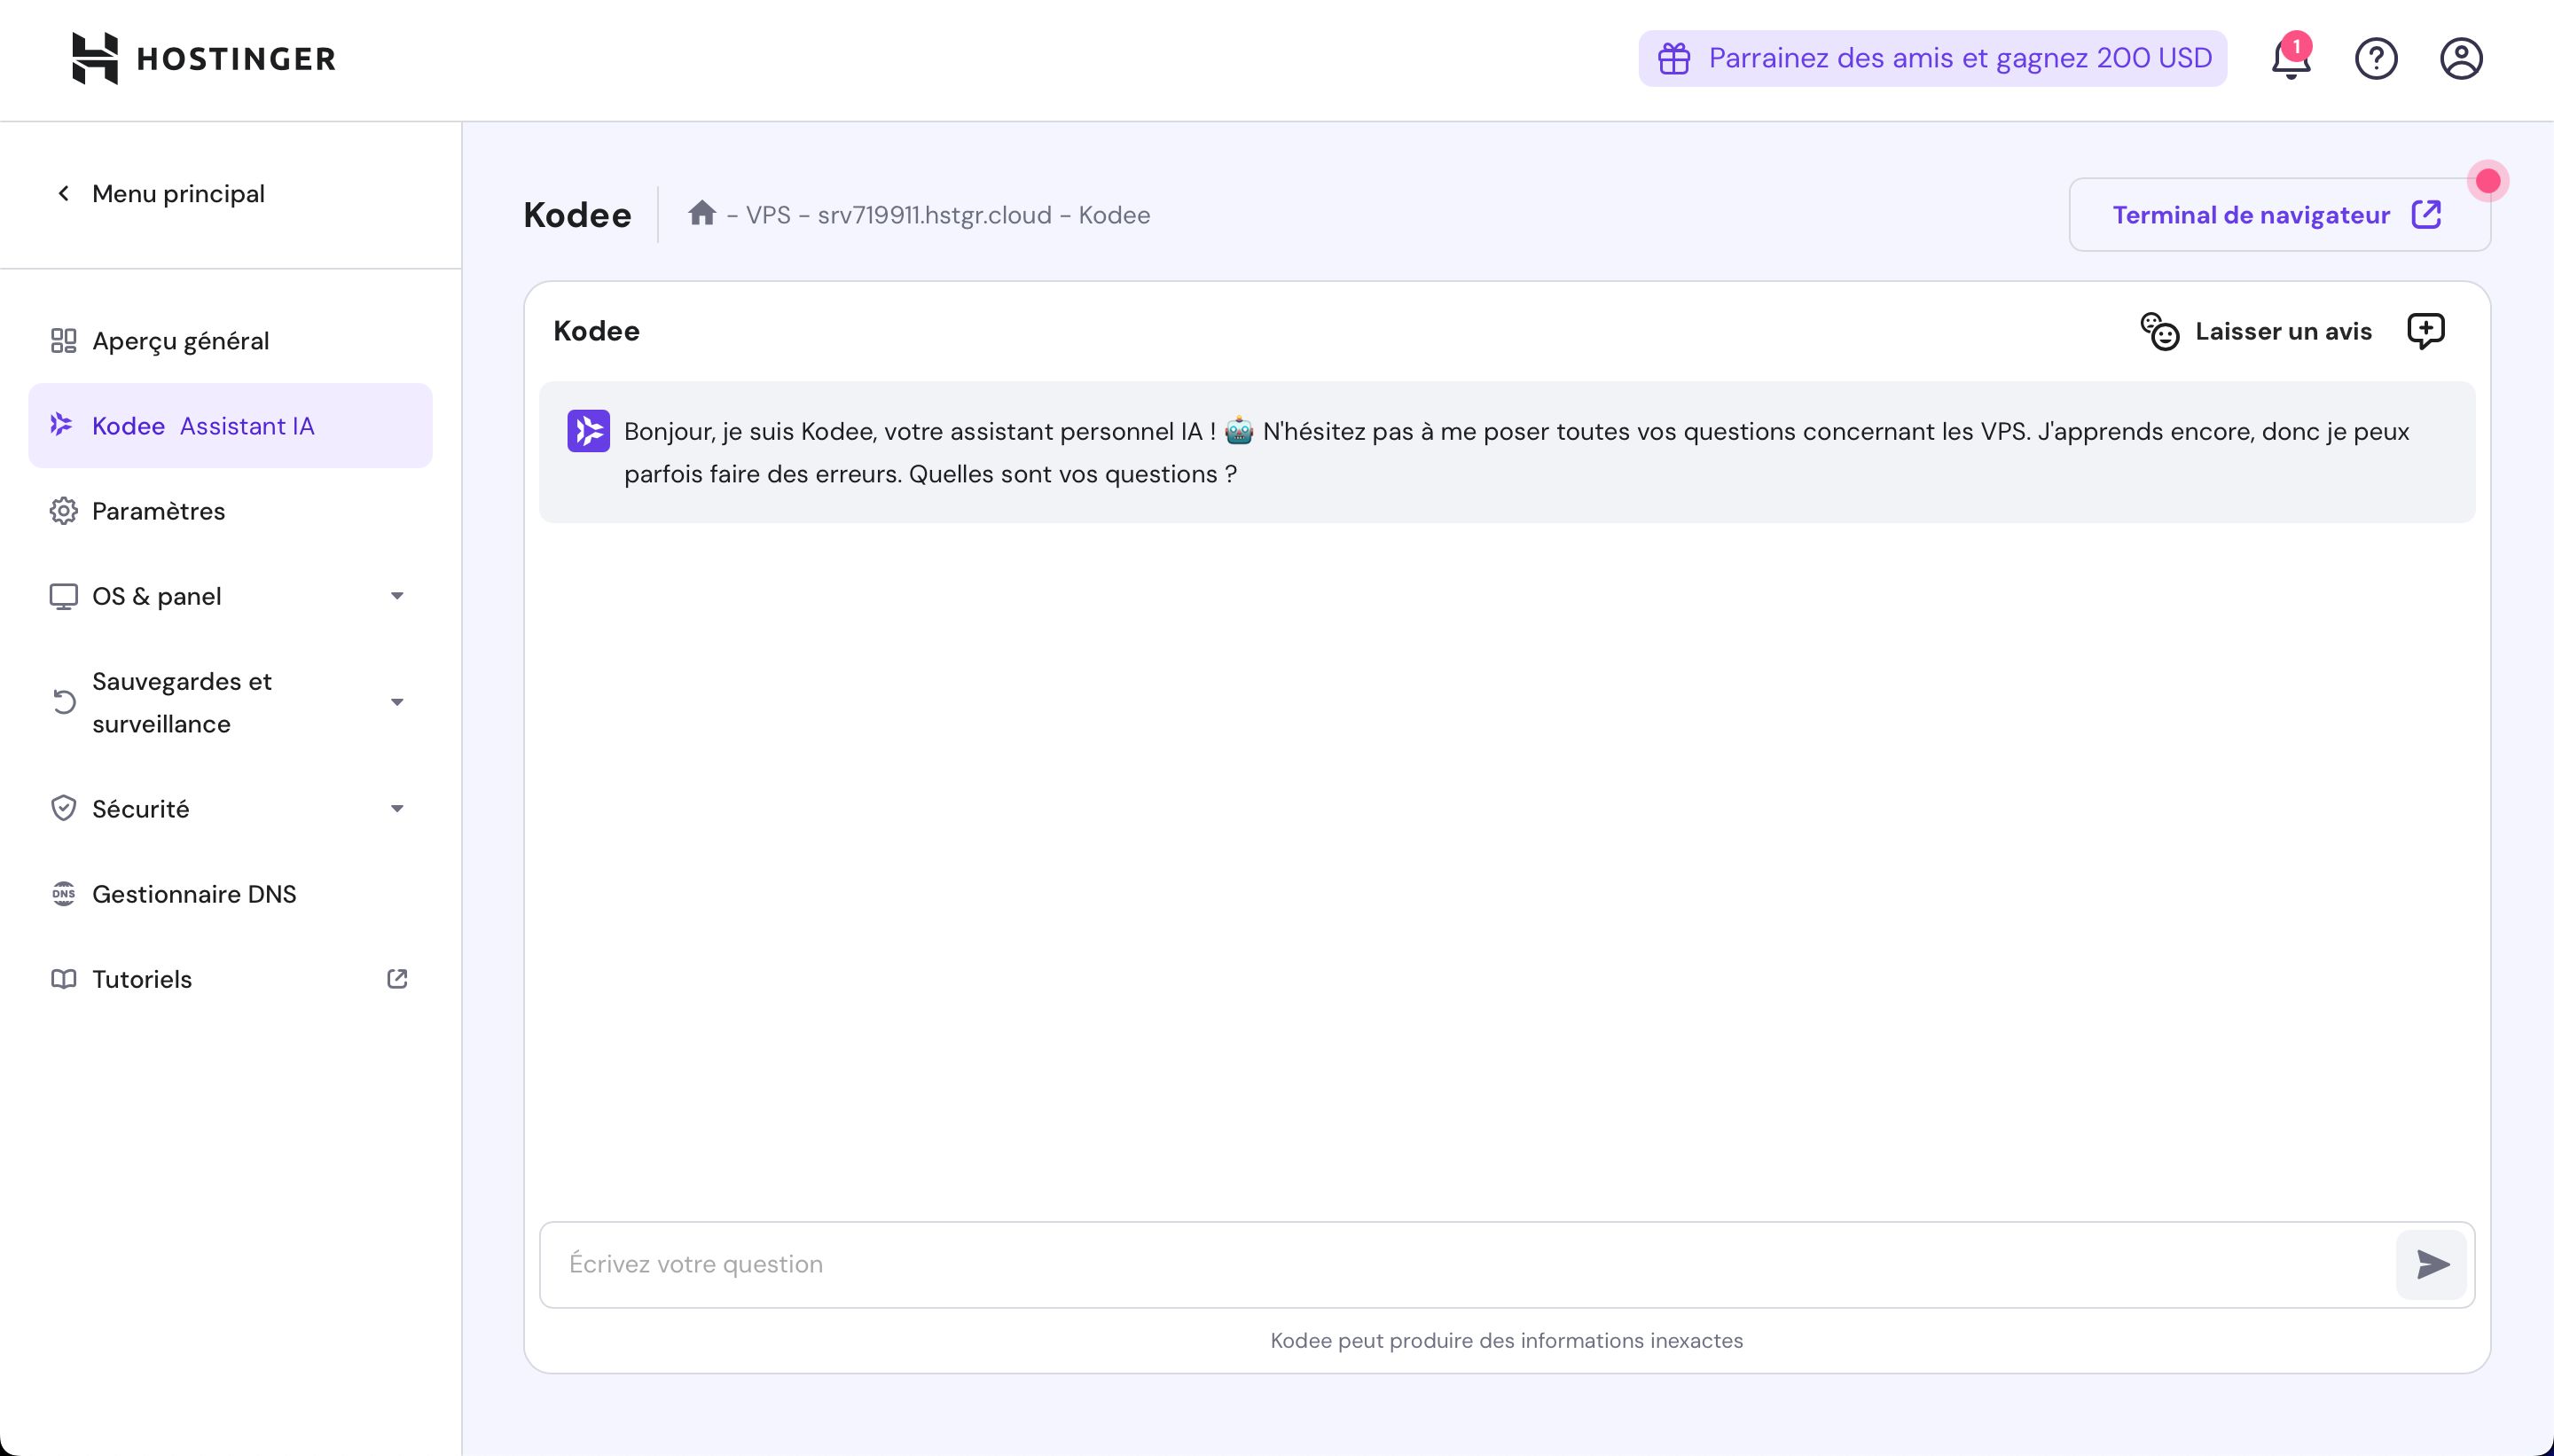Click the gift icon in the referral banner
The image size is (2554, 1456).
[x=1674, y=58]
